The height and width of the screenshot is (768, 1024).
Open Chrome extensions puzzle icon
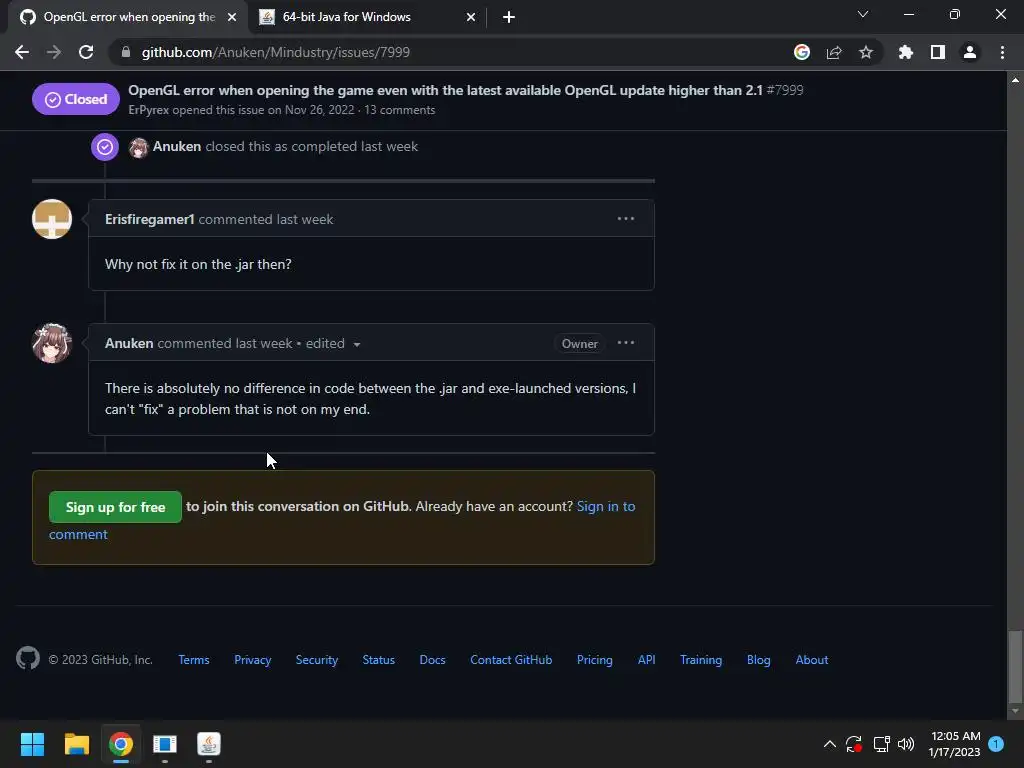point(906,52)
